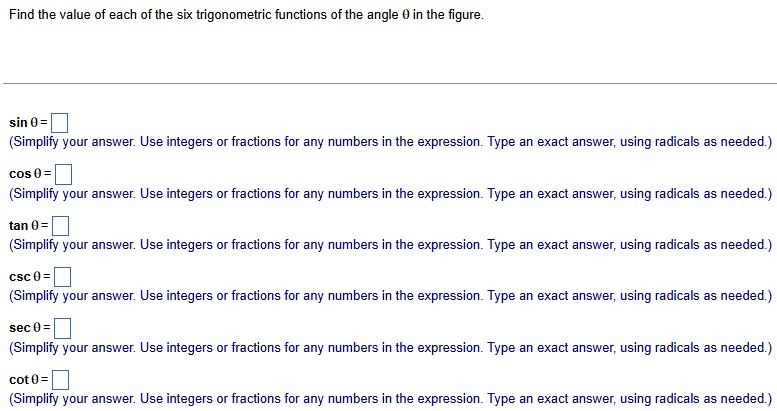Click the cot θ answer box
The height and width of the screenshot is (411, 777).
[x=60, y=380]
